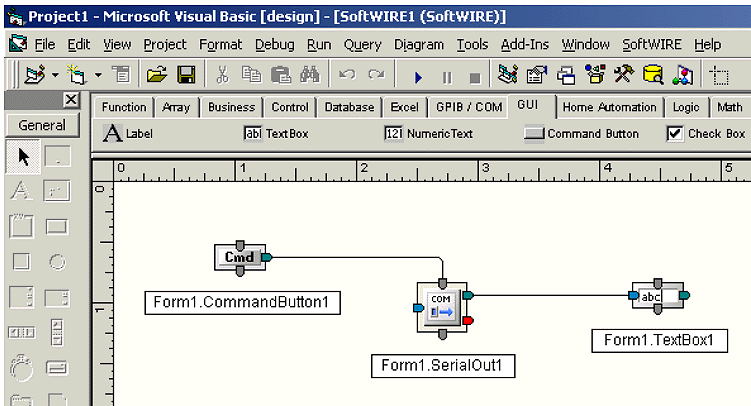
Task: Select the Pointer tool in toolbox
Action: coord(23,157)
